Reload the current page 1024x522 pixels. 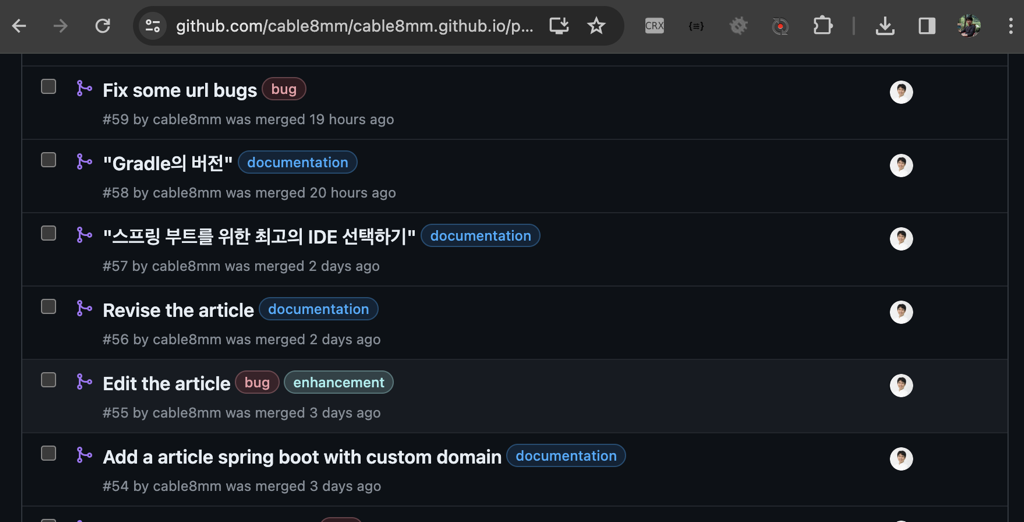point(102,26)
